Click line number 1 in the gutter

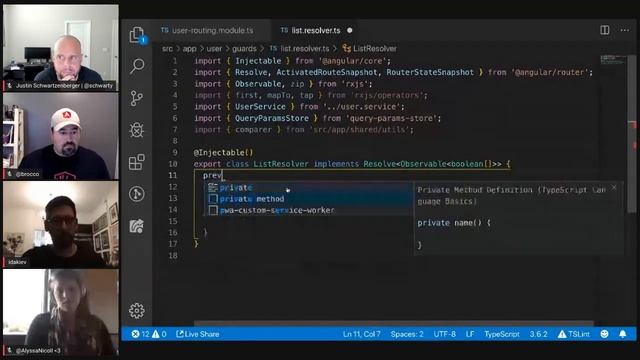click(175, 61)
